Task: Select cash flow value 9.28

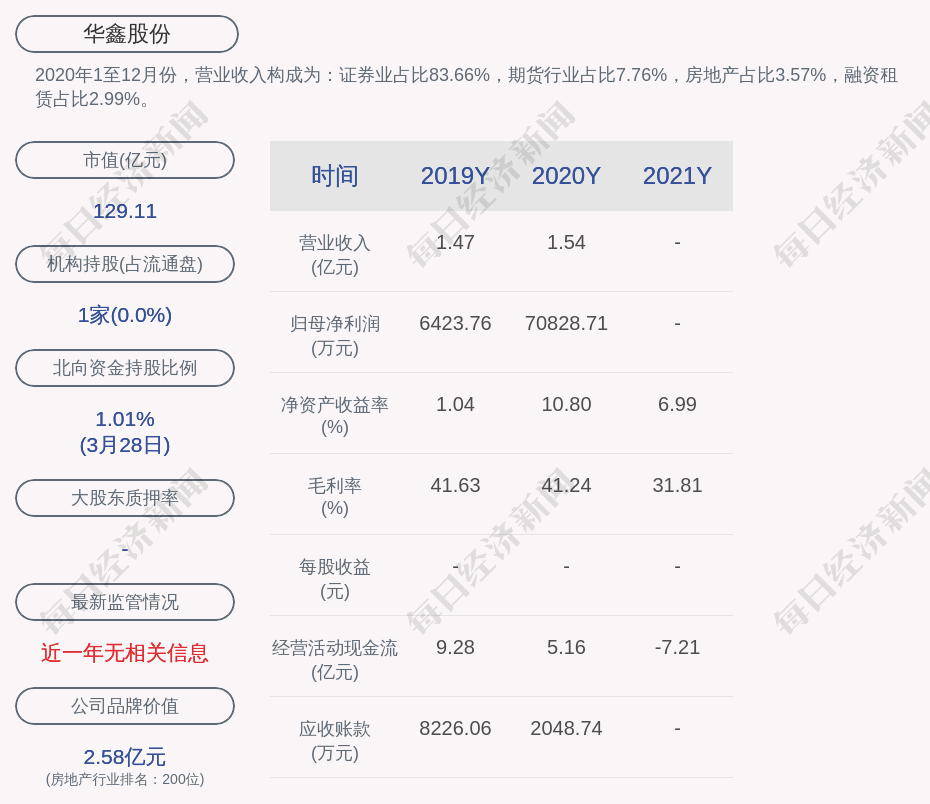Action: tap(455, 647)
